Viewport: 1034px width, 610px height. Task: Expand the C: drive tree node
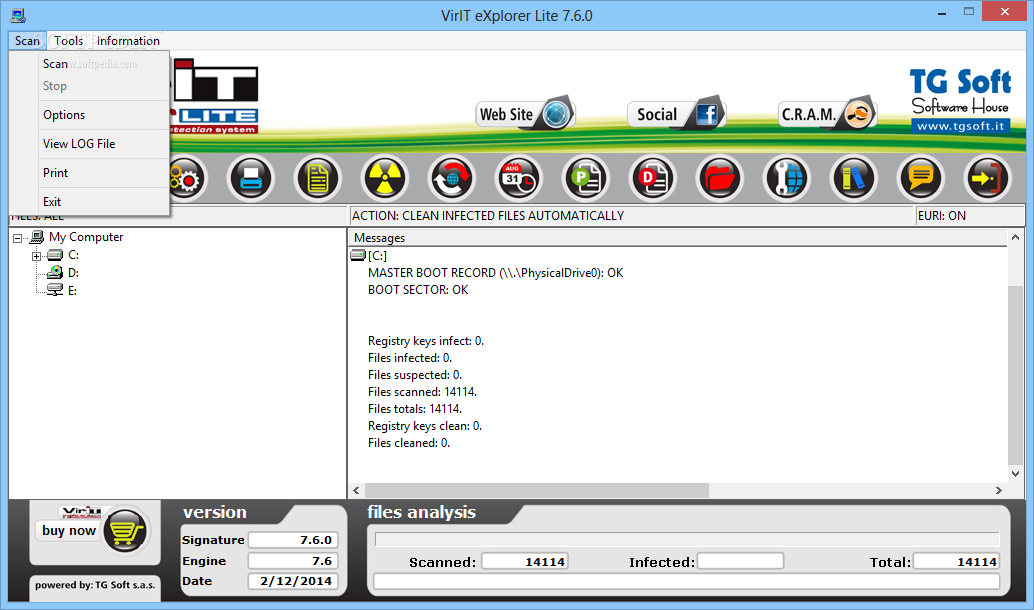click(x=37, y=256)
